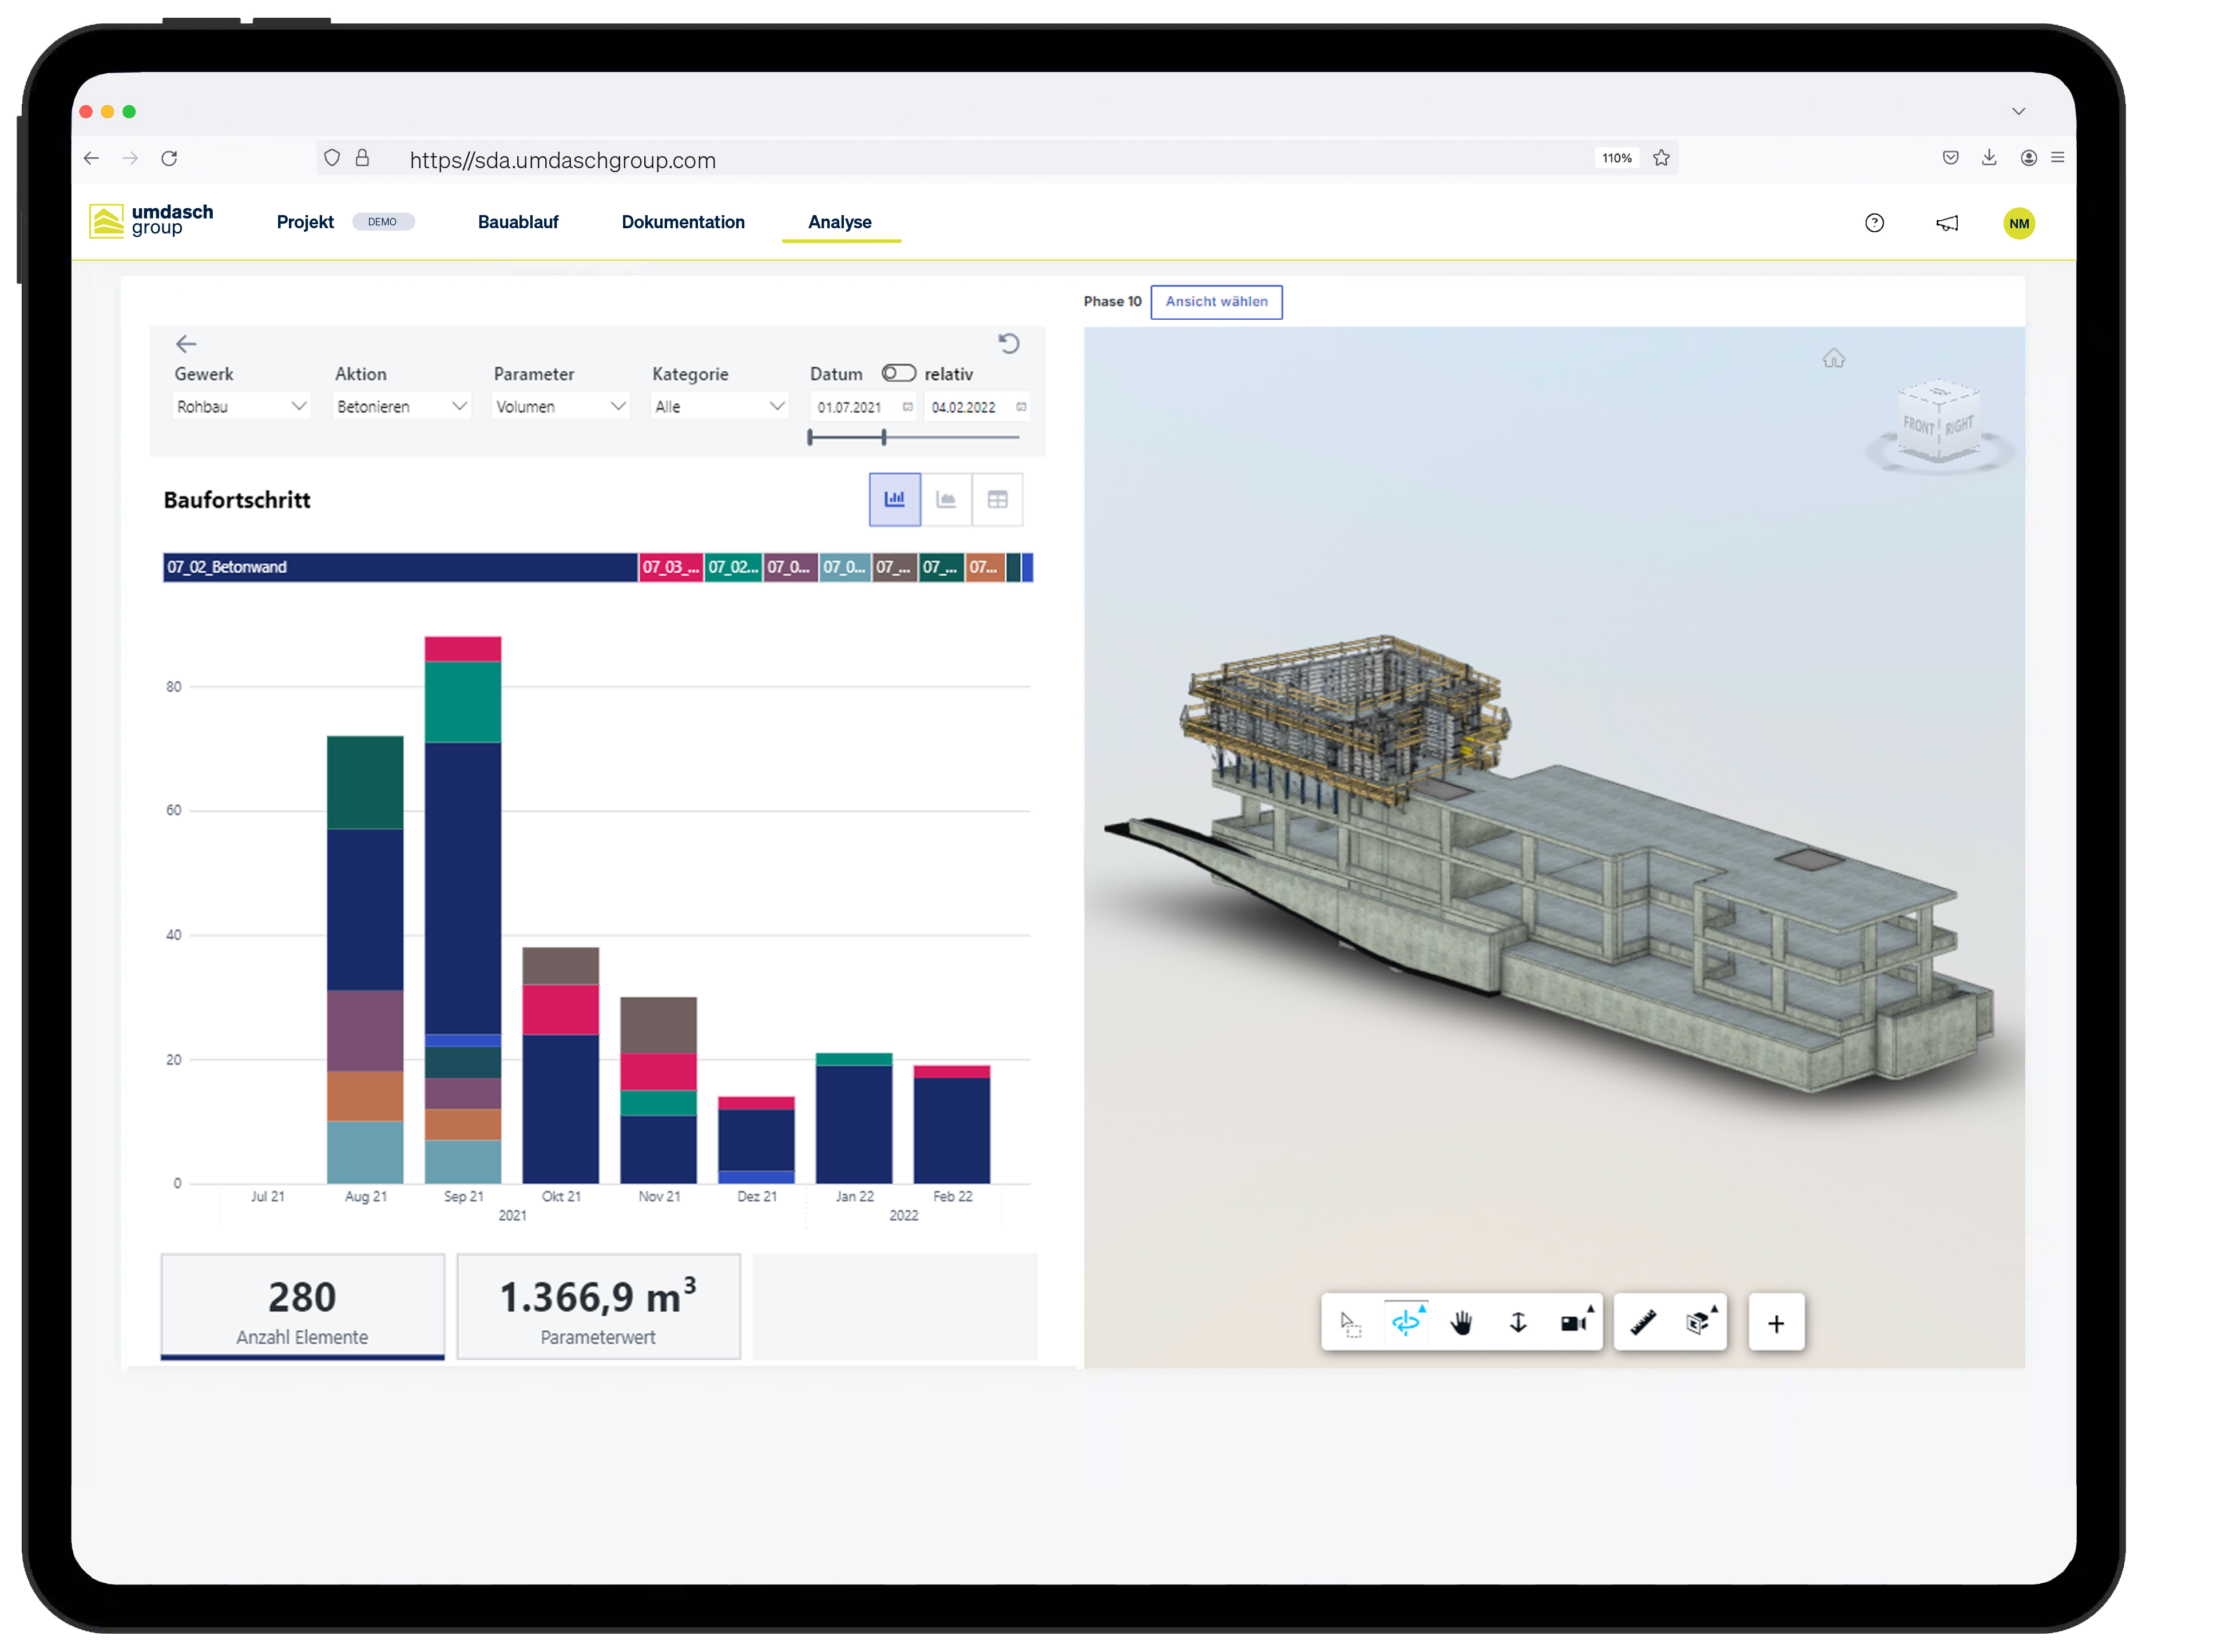This screenshot has height=1652, width=2221.
Task: Open the camera view tool
Action: coord(1573,1322)
